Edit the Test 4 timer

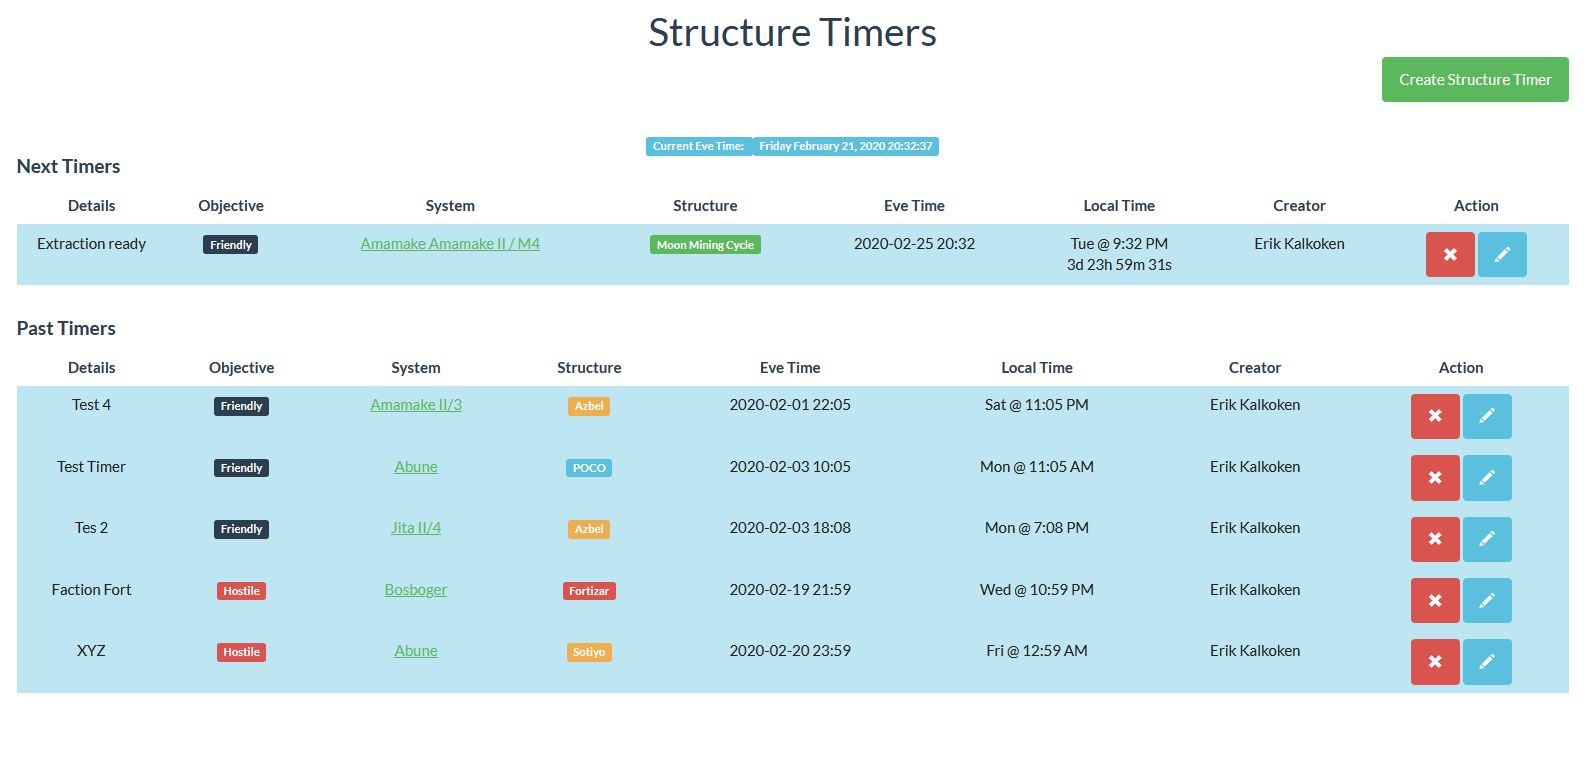(x=1486, y=416)
